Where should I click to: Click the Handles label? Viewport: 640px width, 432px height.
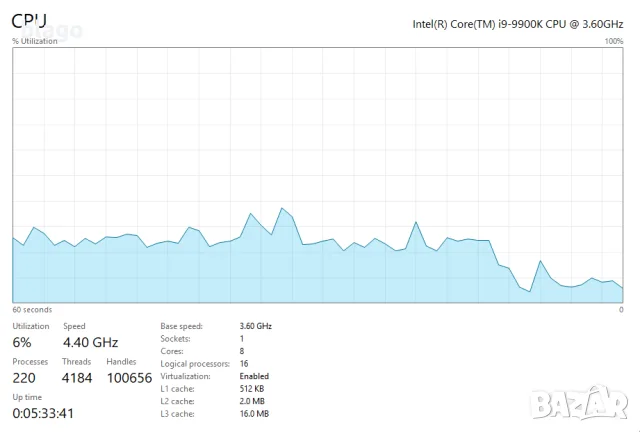[121, 361]
